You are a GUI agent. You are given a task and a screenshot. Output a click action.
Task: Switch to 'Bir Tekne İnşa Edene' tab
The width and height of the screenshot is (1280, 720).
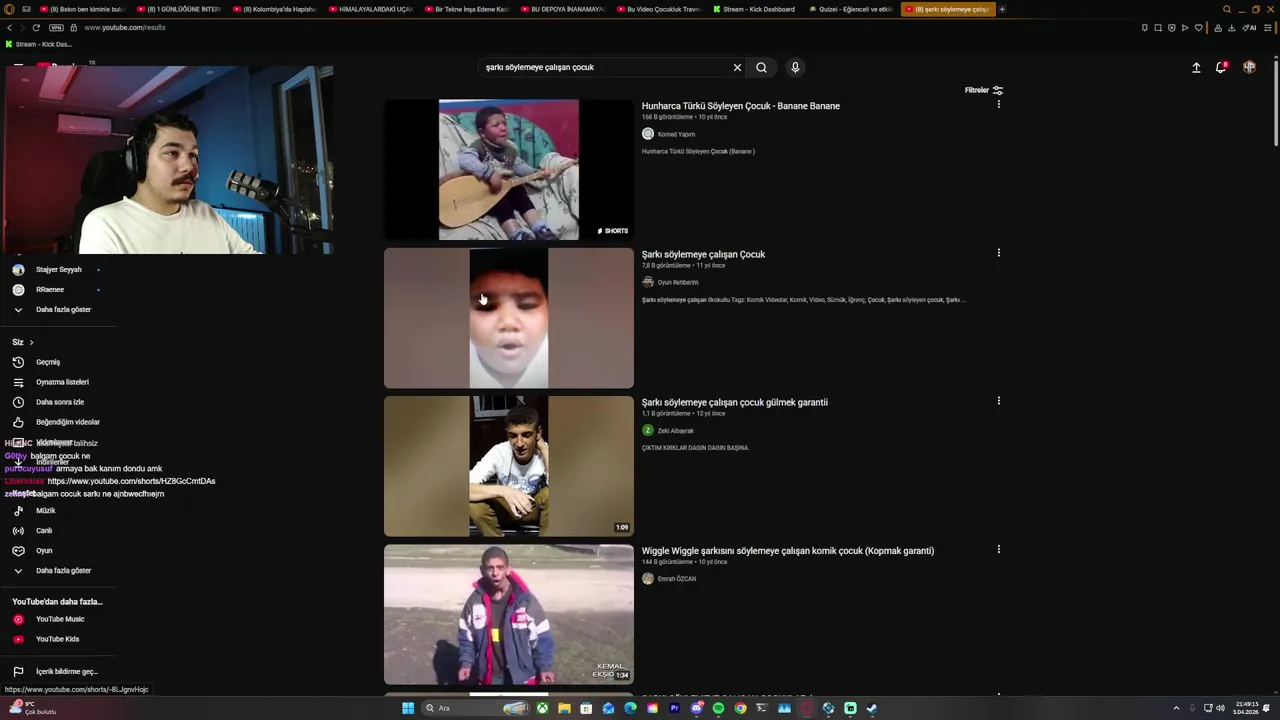[466, 9]
